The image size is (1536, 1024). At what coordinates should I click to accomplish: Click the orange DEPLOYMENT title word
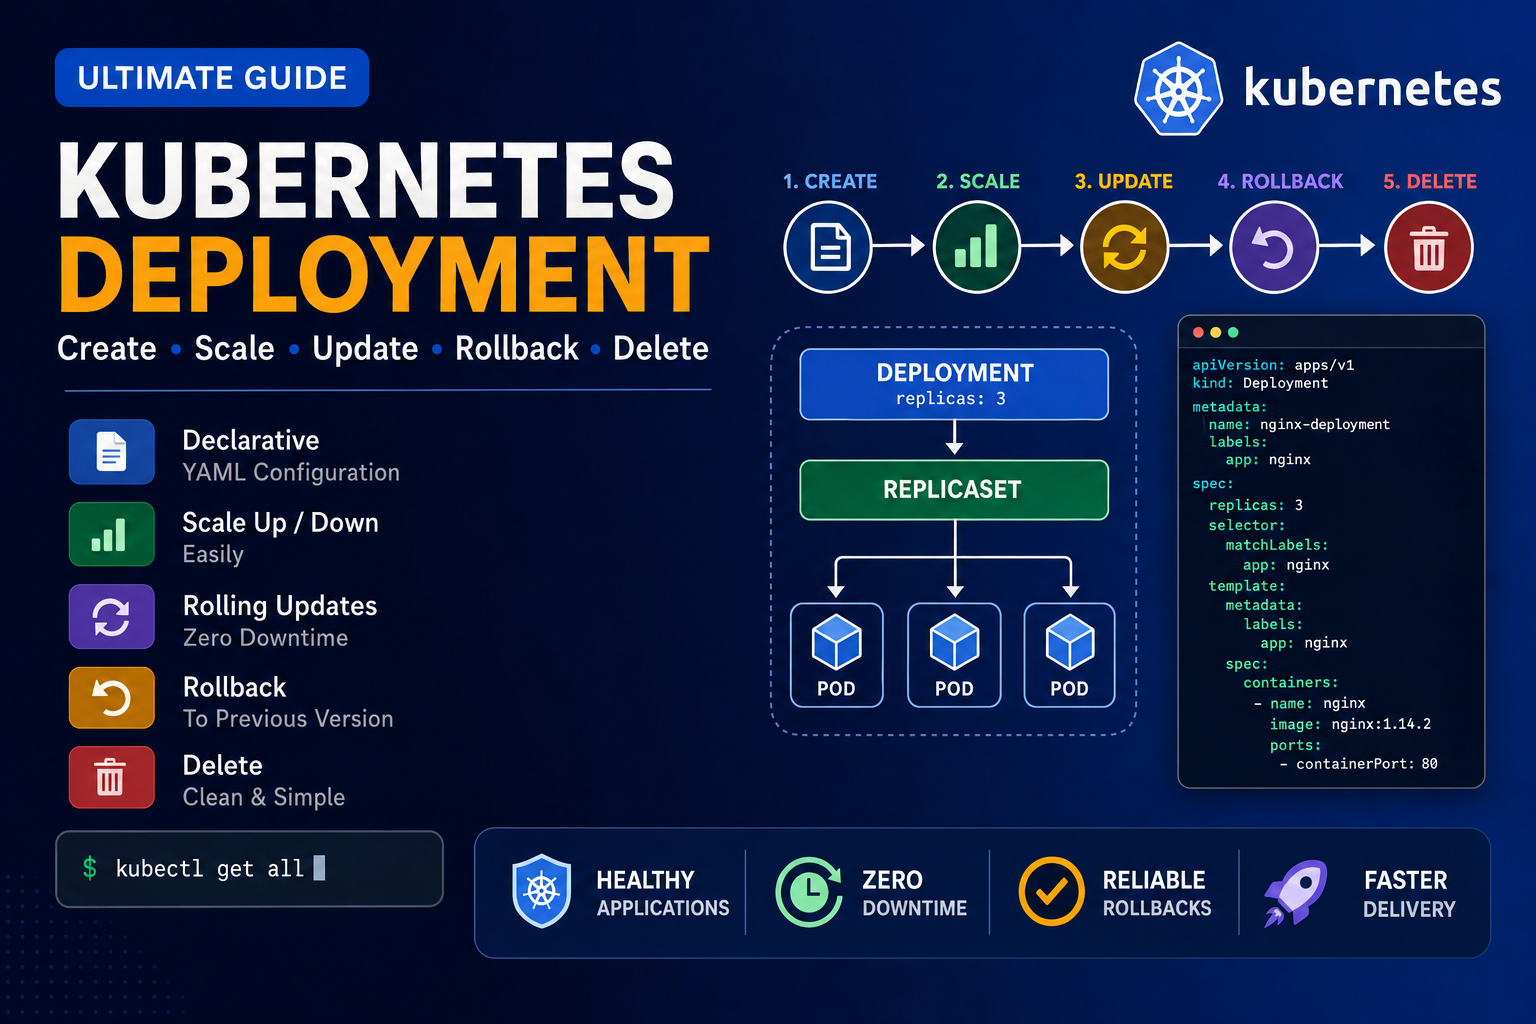[x=385, y=274]
